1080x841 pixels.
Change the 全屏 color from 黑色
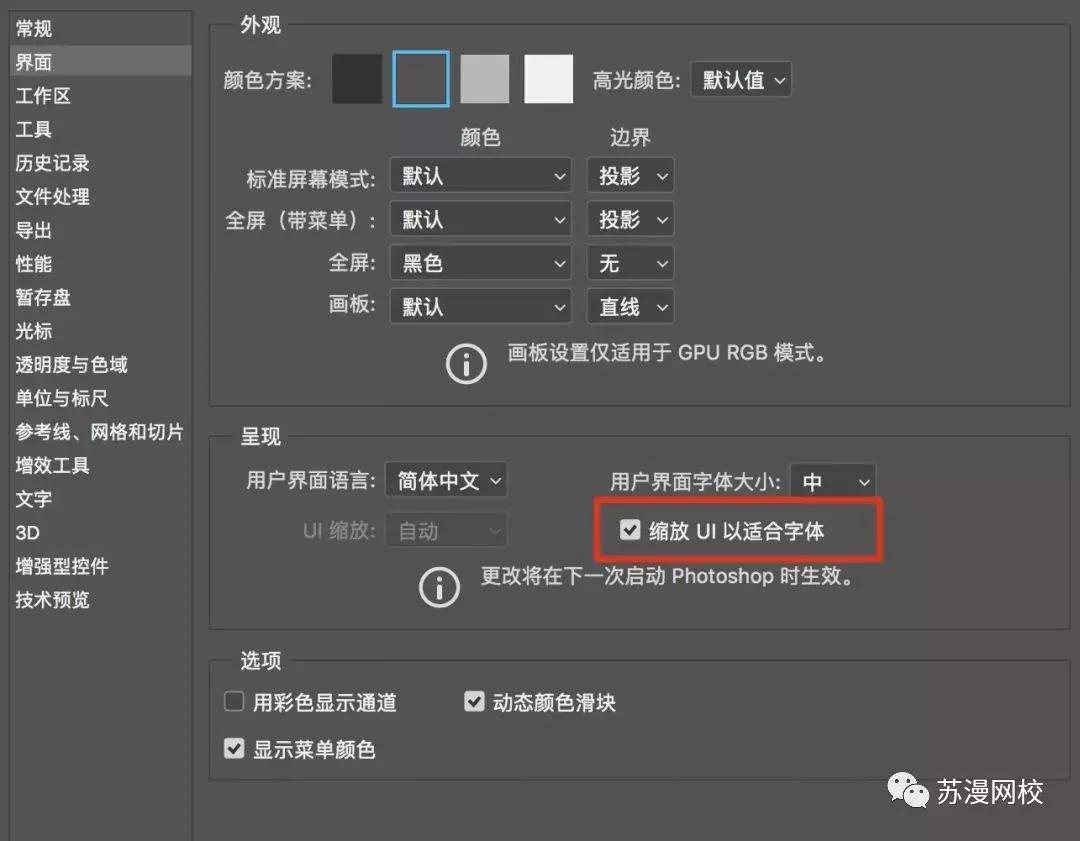coord(480,262)
